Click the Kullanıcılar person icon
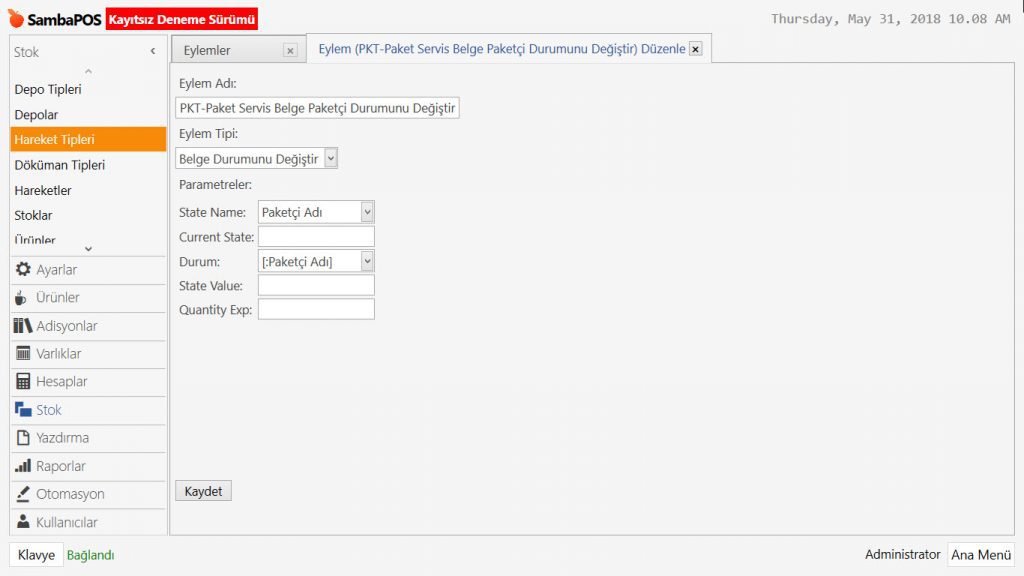Viewport: 1024px width, 576px height. click(x=23, y=522)
